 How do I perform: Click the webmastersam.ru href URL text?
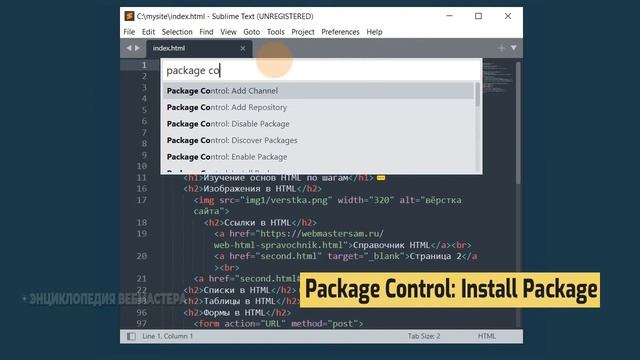[x=322, y=234]
